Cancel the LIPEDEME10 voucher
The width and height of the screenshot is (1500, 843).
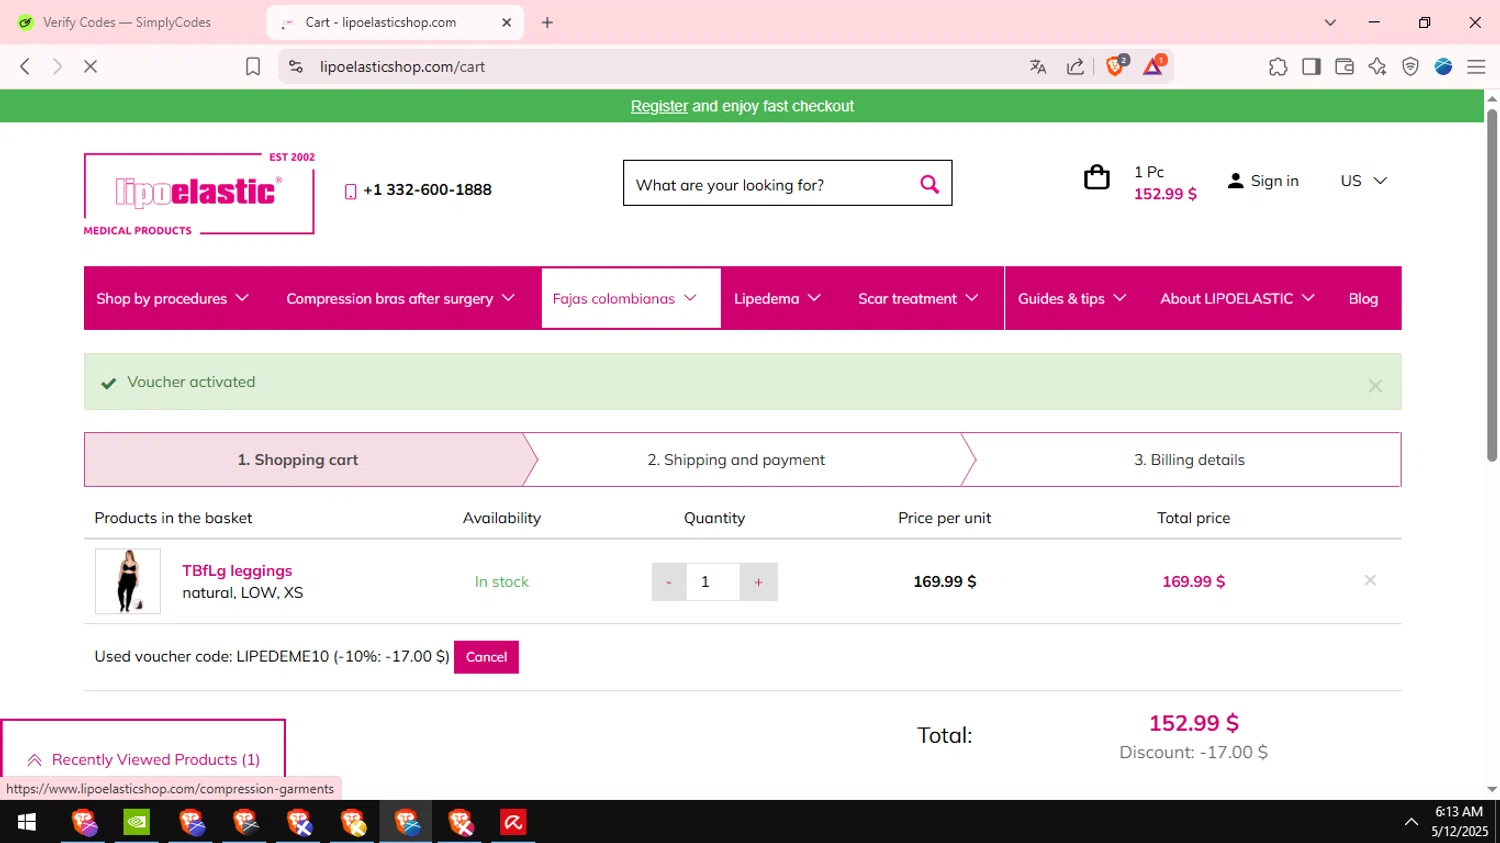[486, 657]
